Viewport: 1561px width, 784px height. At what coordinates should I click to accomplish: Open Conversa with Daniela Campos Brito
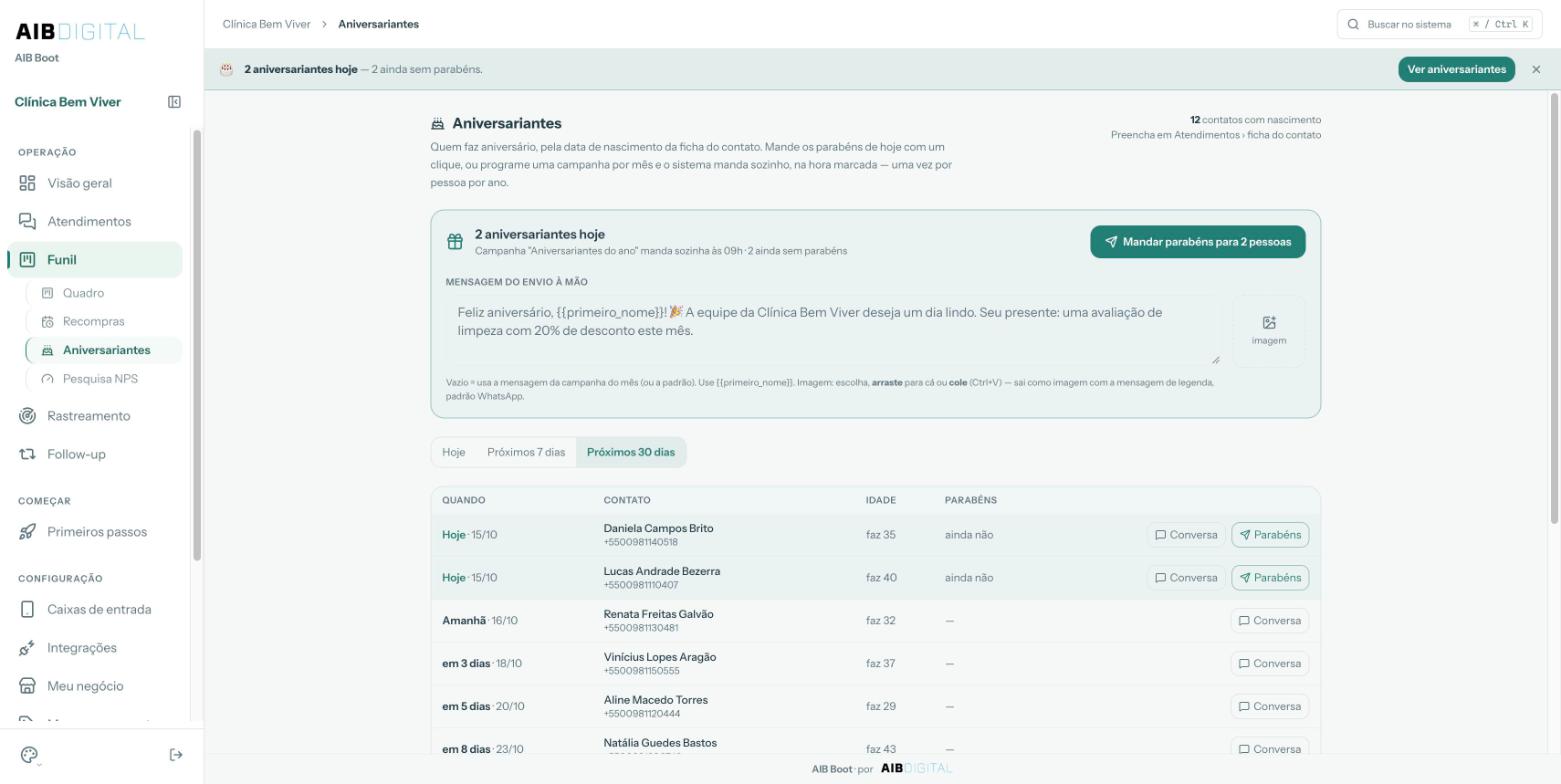(1186, 535)
